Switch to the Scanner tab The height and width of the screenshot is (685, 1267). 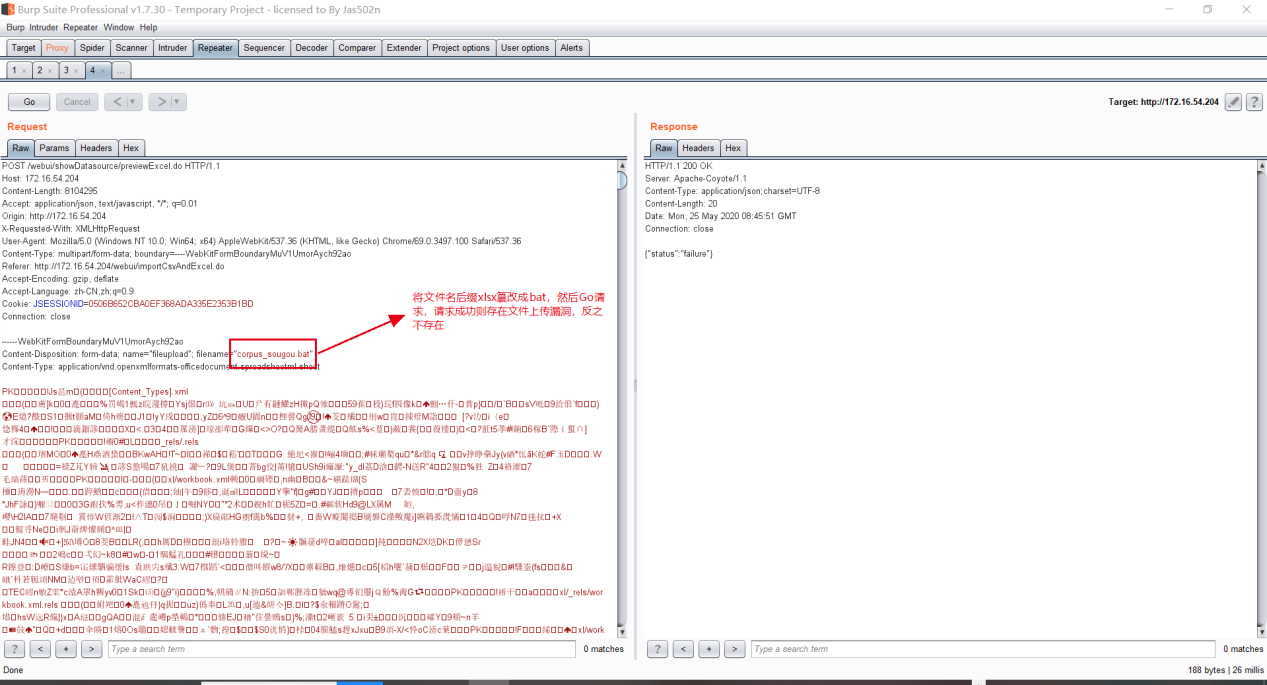(x=132, y=48)
